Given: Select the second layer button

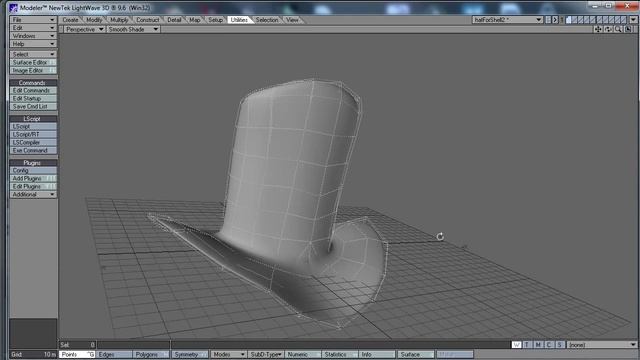Looking at the screenshot, I should [x=574, y=20].
